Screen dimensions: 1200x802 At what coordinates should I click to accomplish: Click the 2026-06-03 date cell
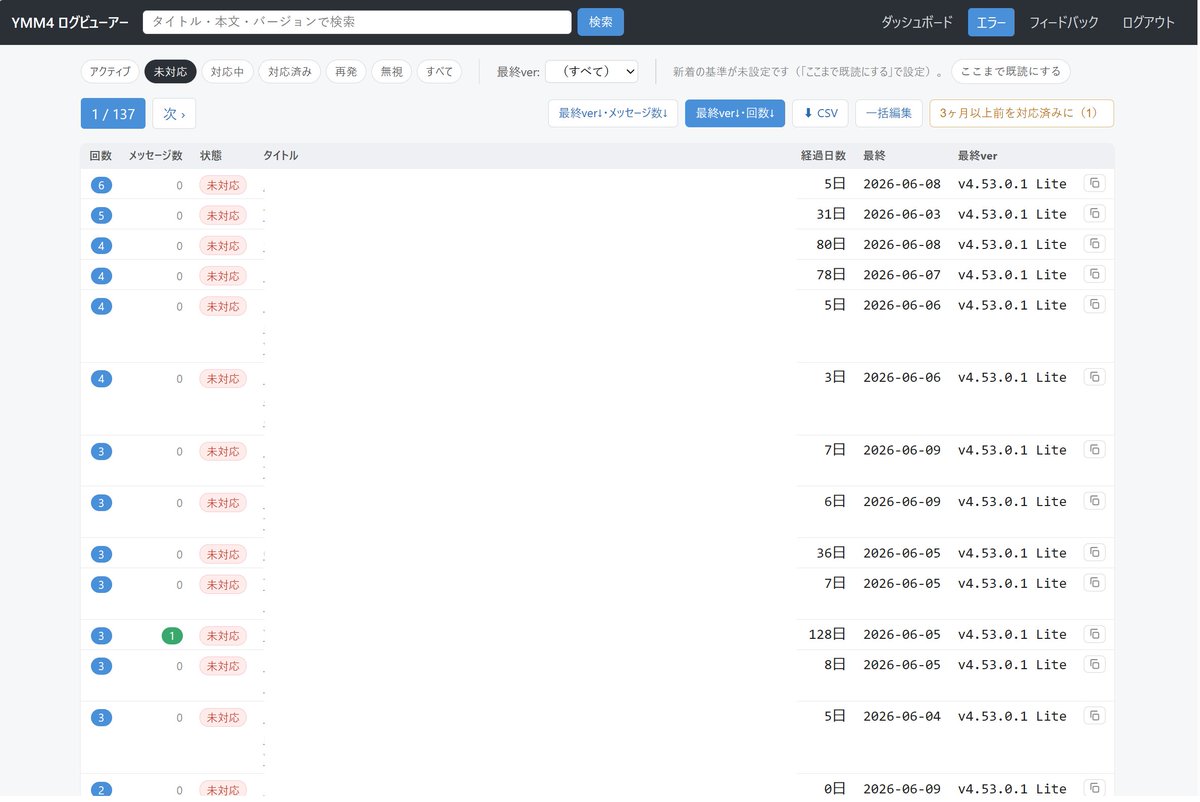click(902, 214)
